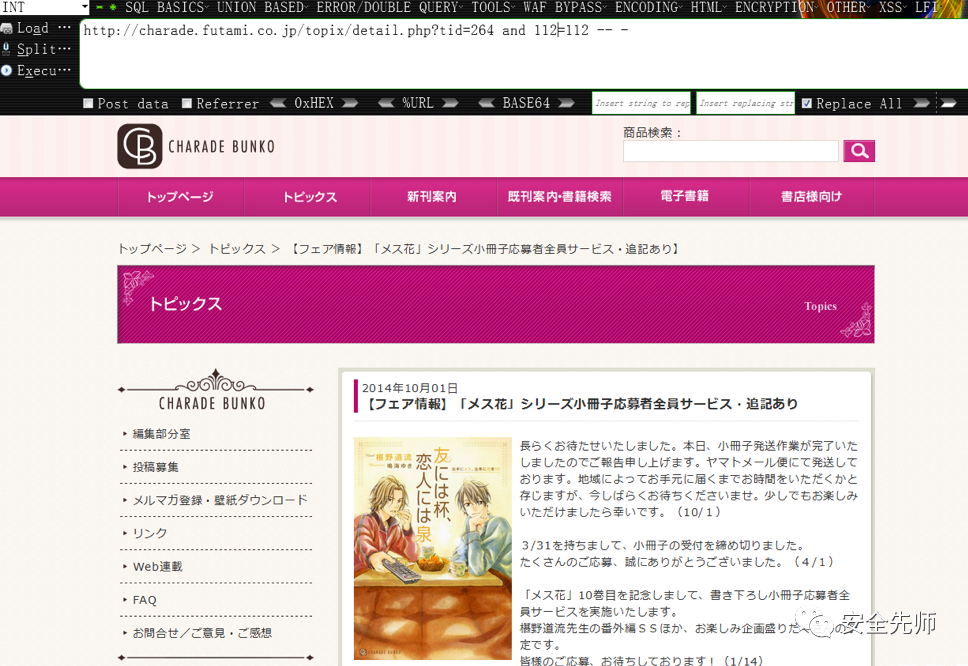
Task: Open the FAQ sidebar link
Action: tap(144, 600)
